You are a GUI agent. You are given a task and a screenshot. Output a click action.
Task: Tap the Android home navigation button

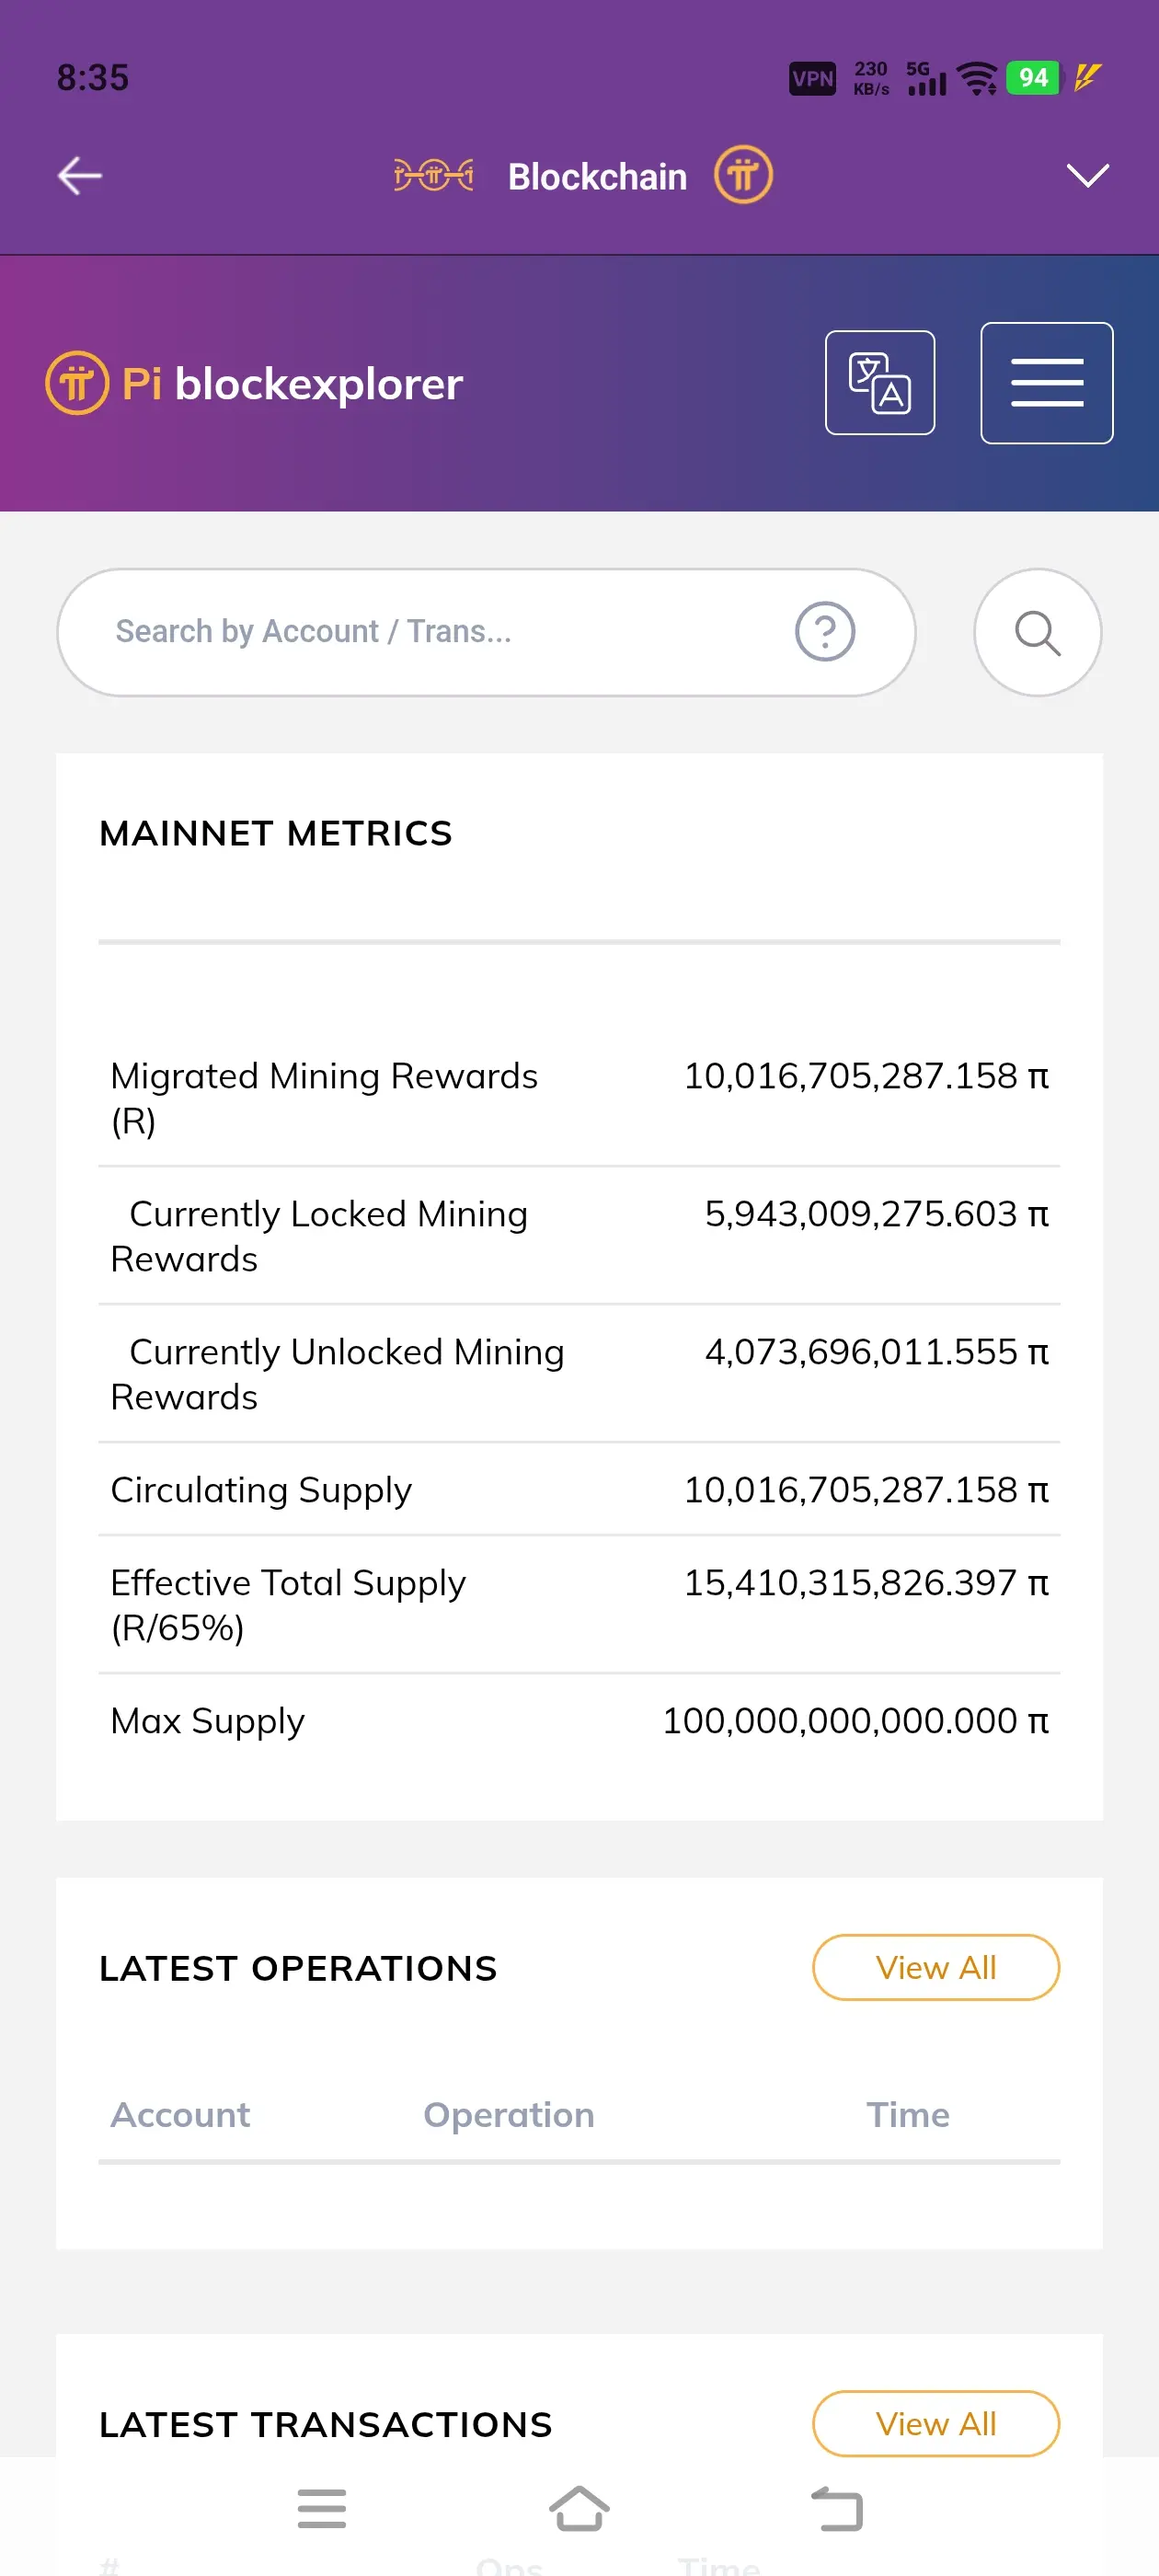579,2508
